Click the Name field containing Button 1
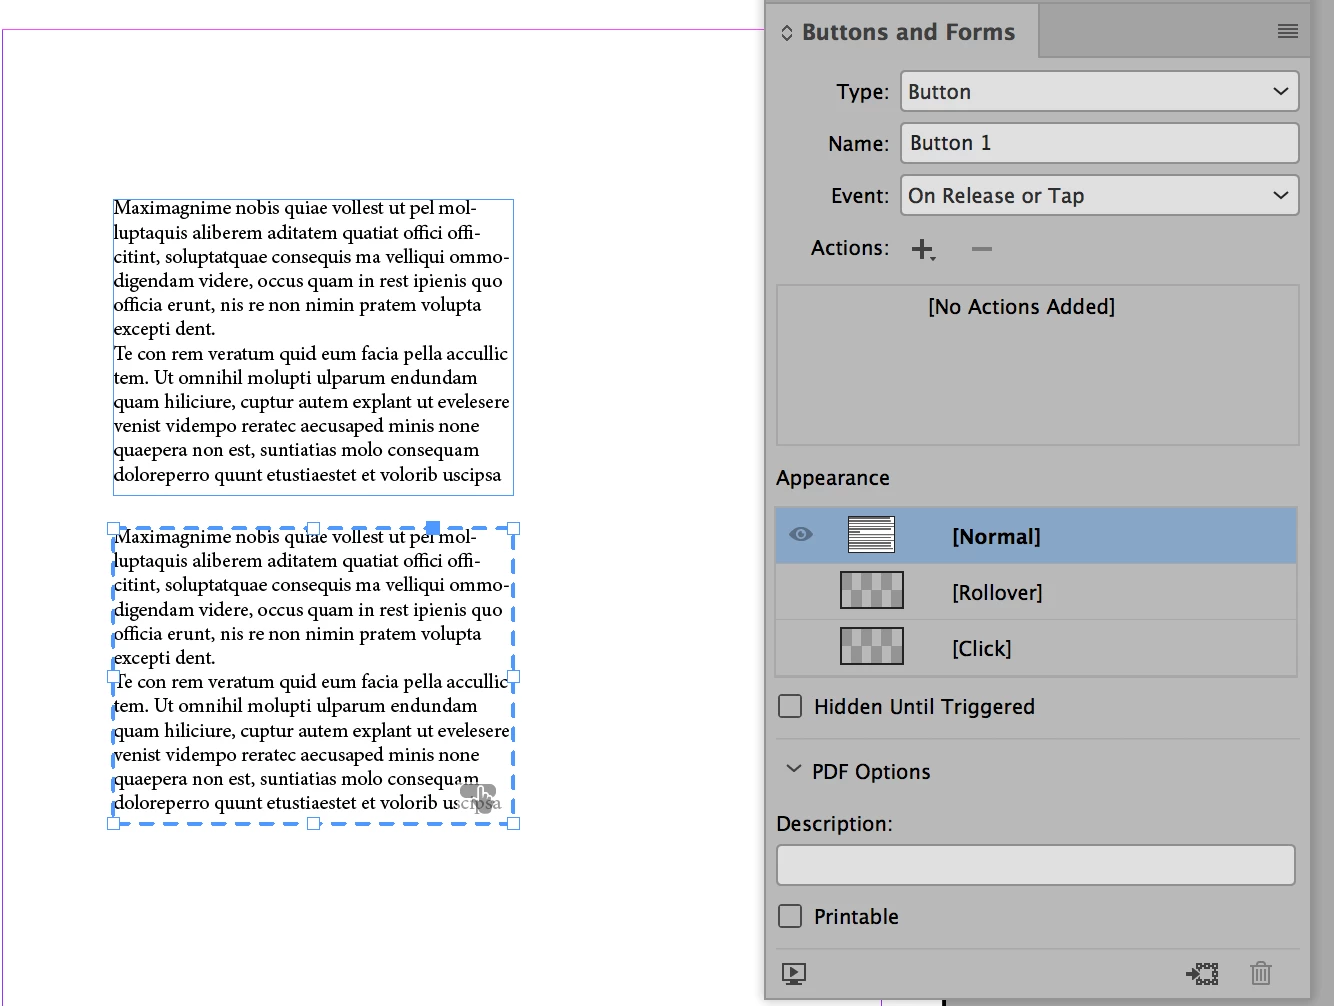 [1100, 143]
